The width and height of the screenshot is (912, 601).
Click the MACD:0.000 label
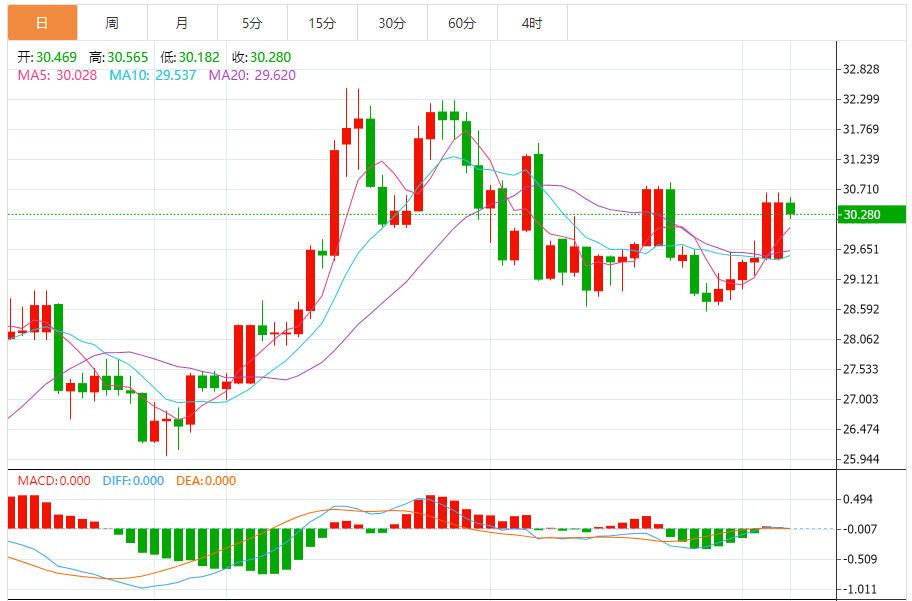54,481
